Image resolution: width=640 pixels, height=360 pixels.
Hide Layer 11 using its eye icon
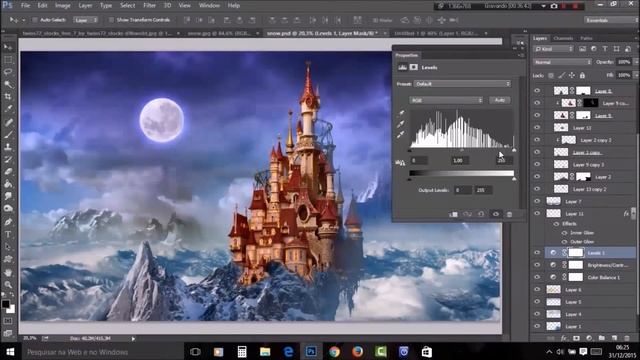537,213
